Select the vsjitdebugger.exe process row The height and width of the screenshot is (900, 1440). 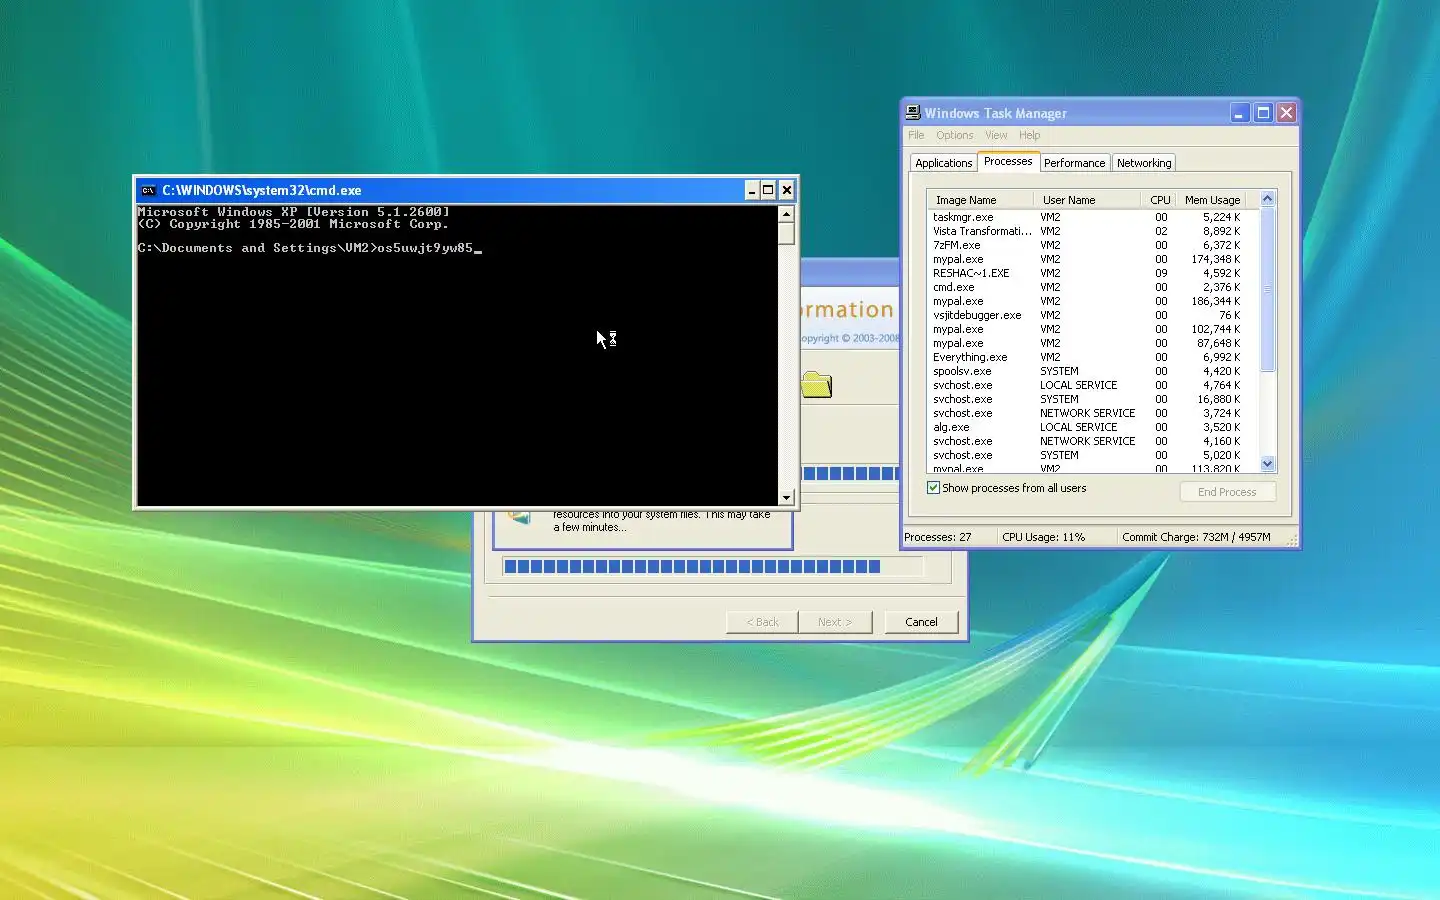click(1092, 315)
